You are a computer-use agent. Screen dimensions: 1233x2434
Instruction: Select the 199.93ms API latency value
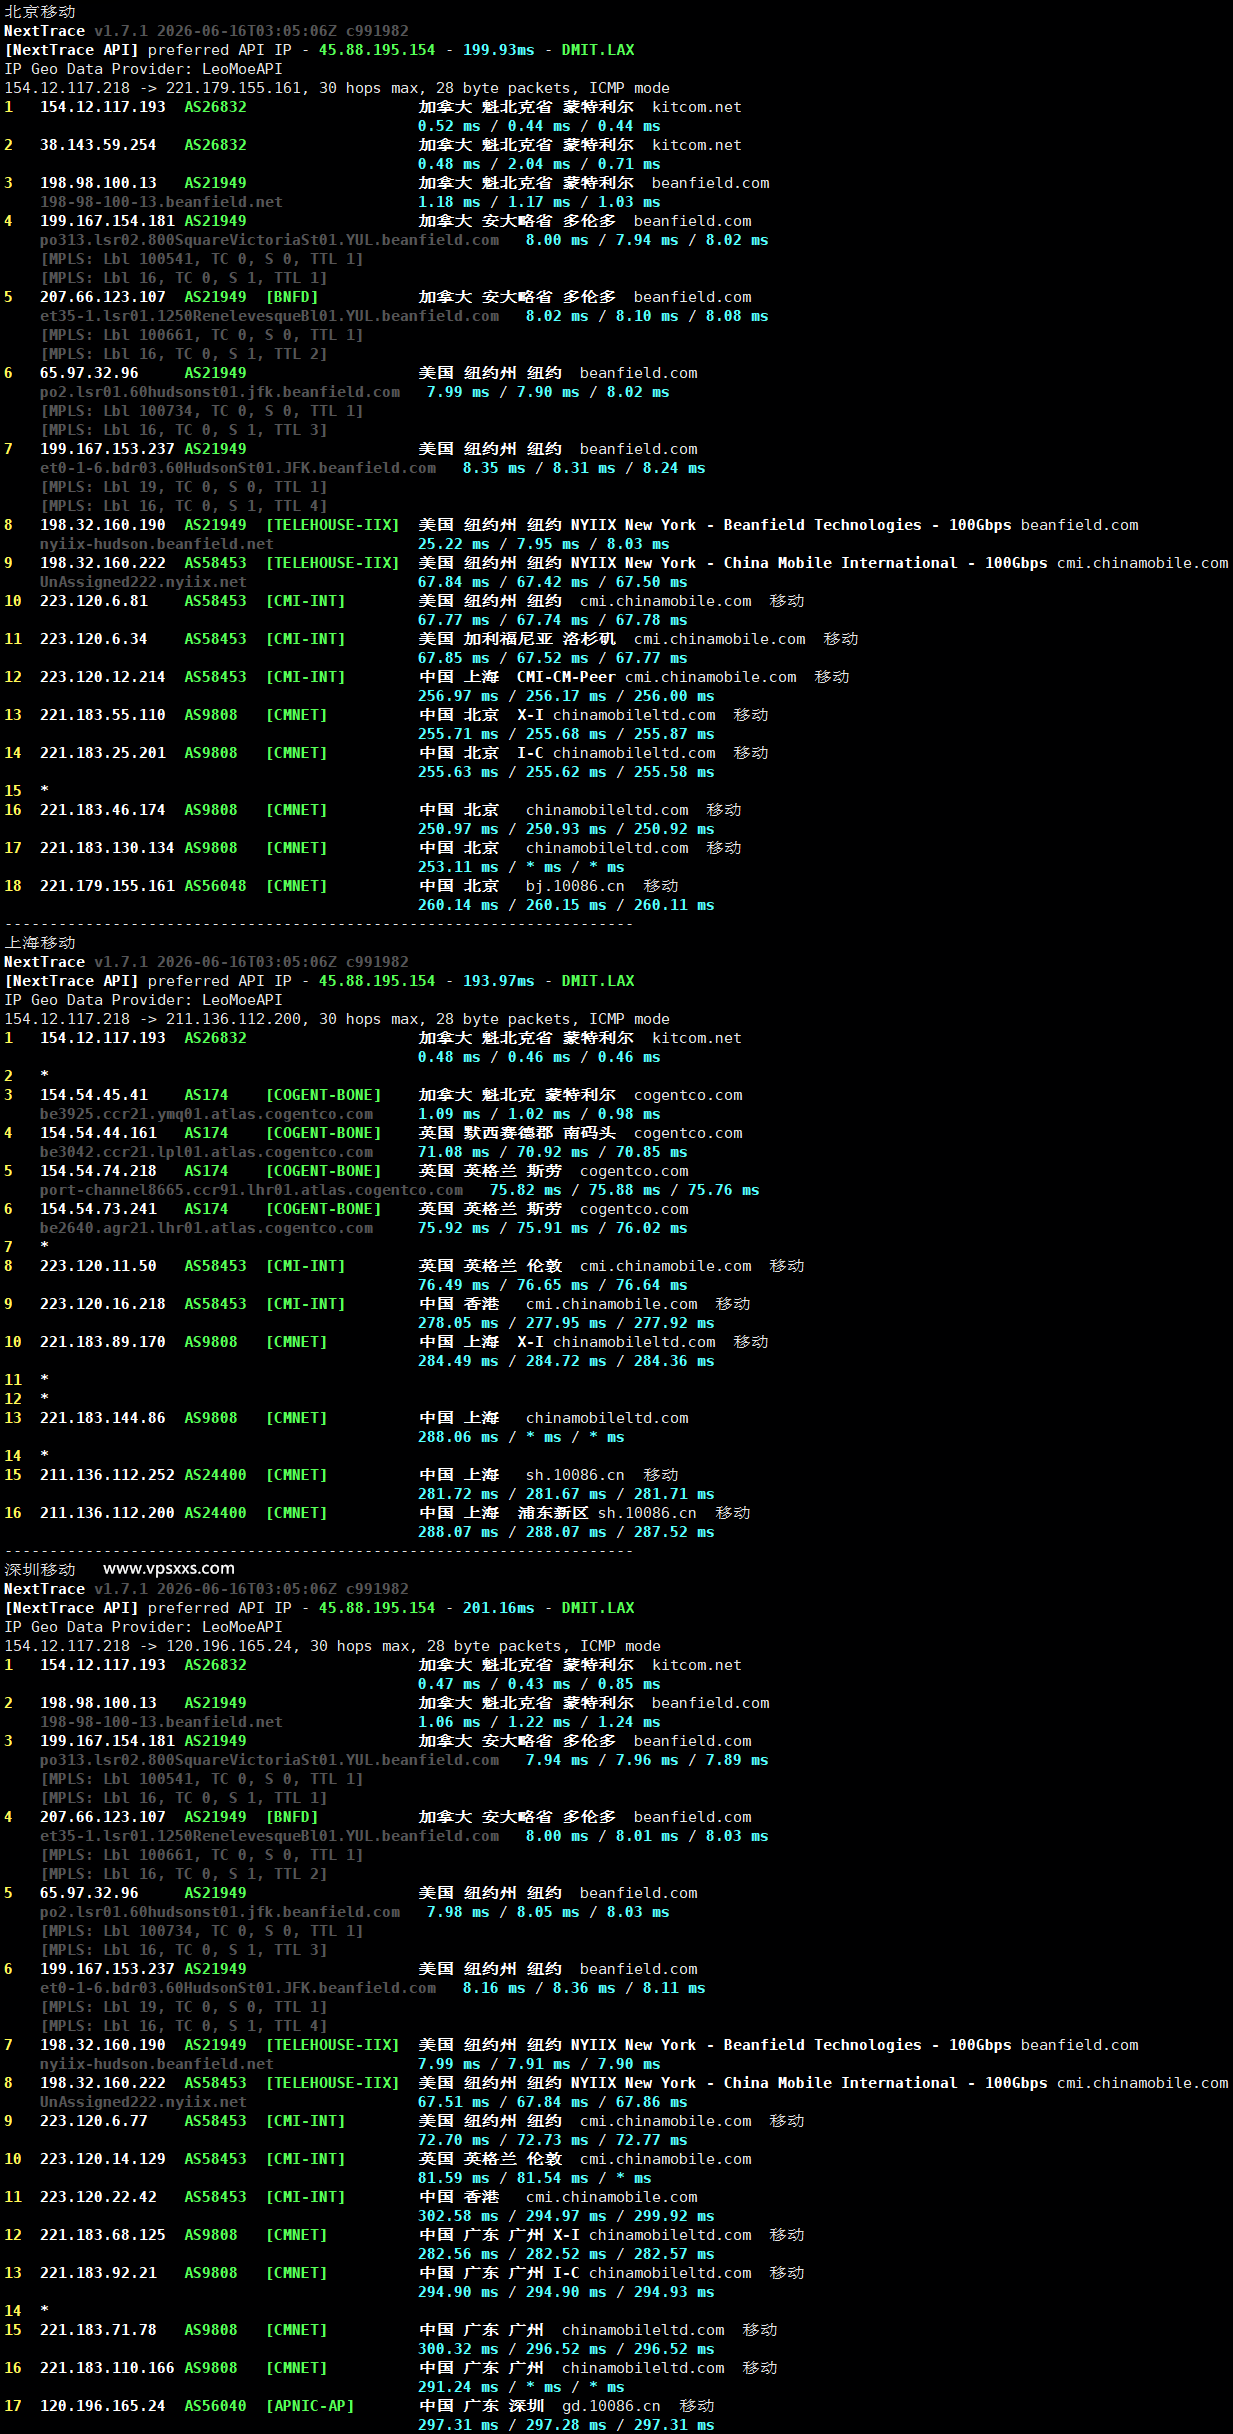[498, 50]
